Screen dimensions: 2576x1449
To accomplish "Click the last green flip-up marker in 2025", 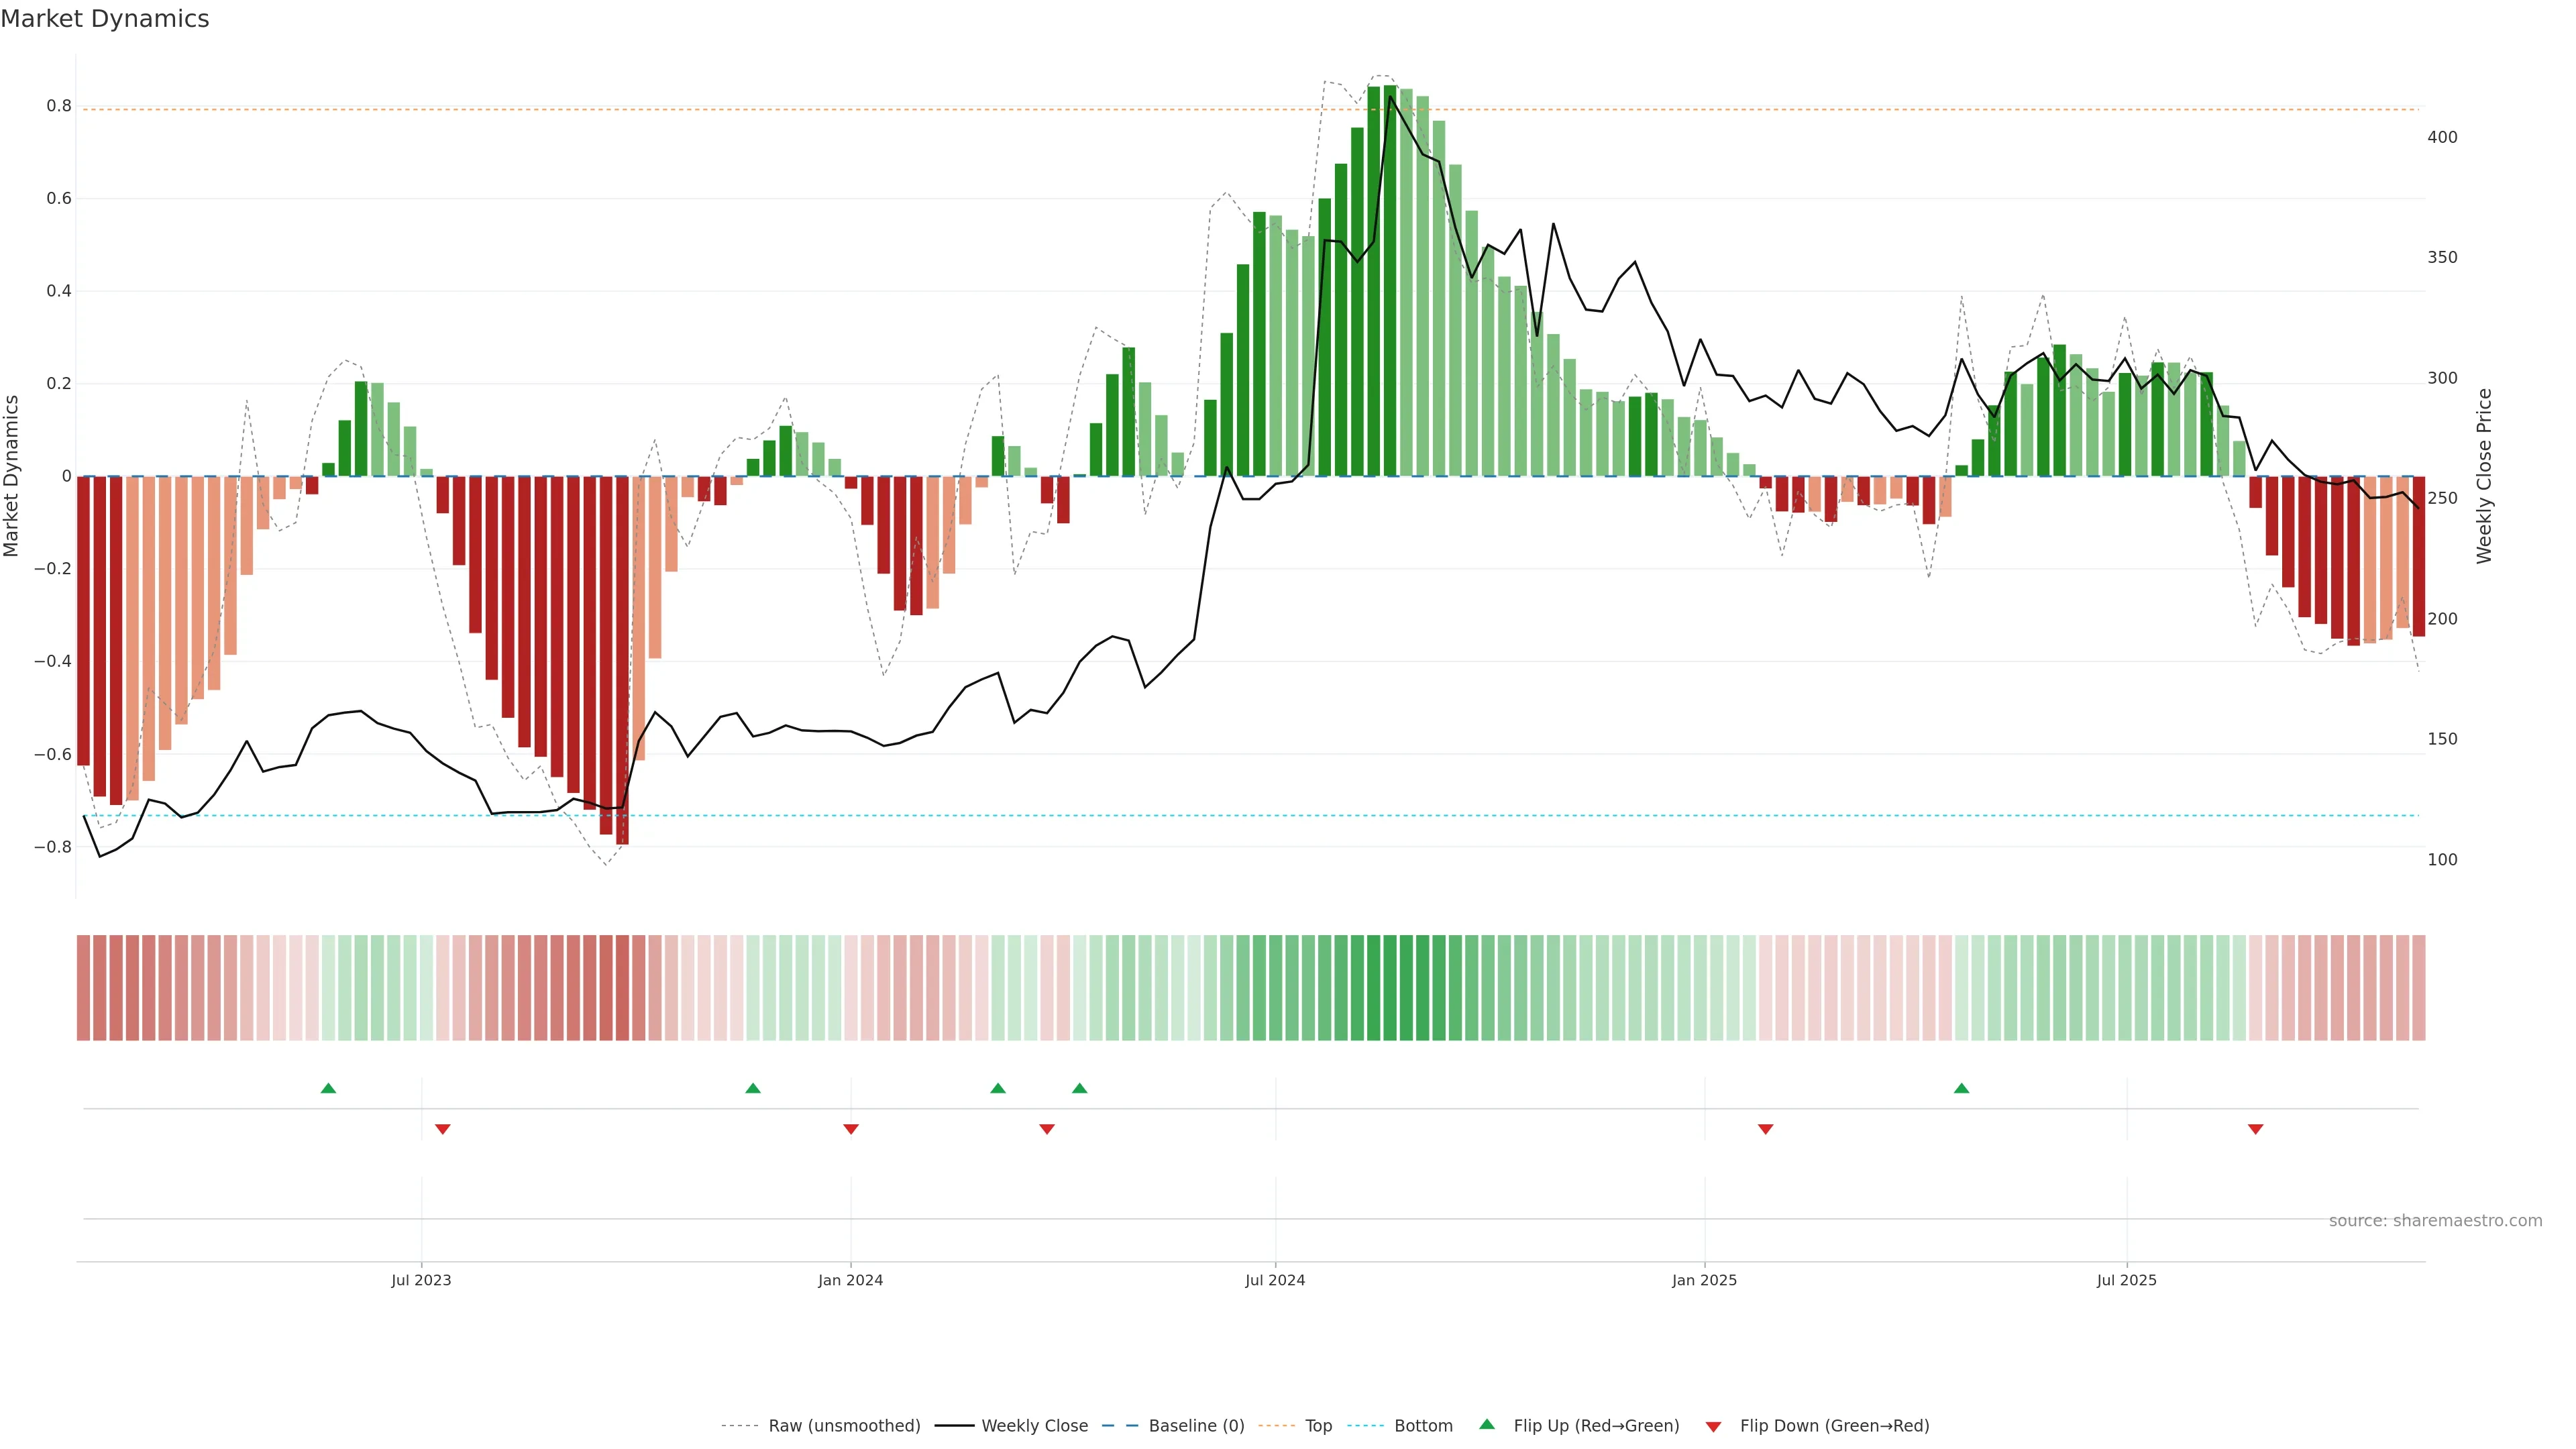I will click(x=1961, y=1088).
